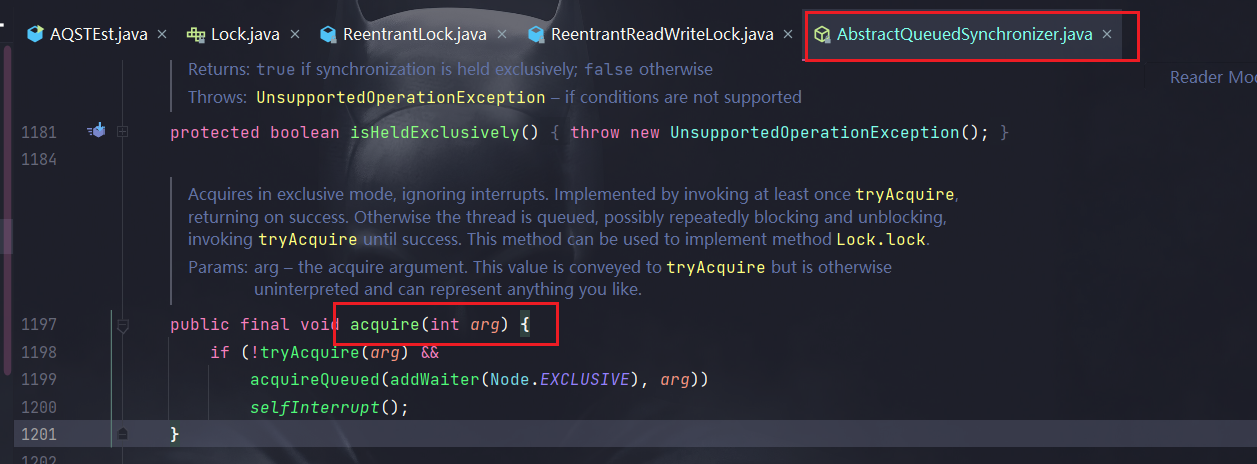Click line number 1197 in the gutter
1257x464 pixels.
click(39, 325)
